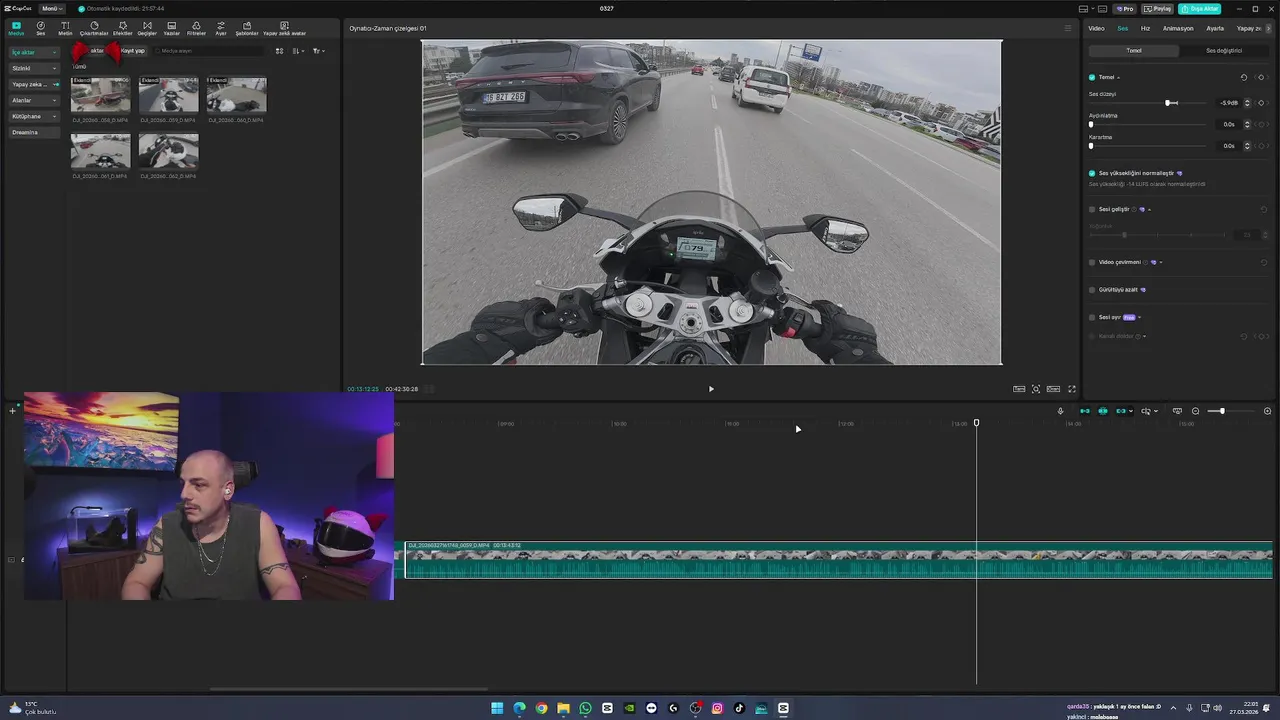
Task: Expand İçe aktar sidebar section
Action: pos(35,52)
